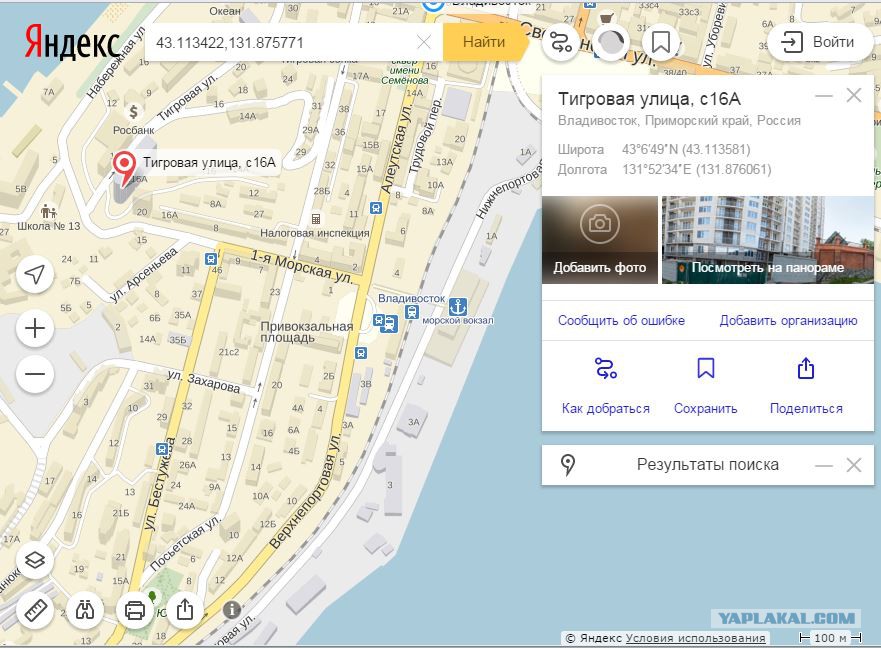
Task: Zoom out with the minus button
Action: tap(35, 374)
